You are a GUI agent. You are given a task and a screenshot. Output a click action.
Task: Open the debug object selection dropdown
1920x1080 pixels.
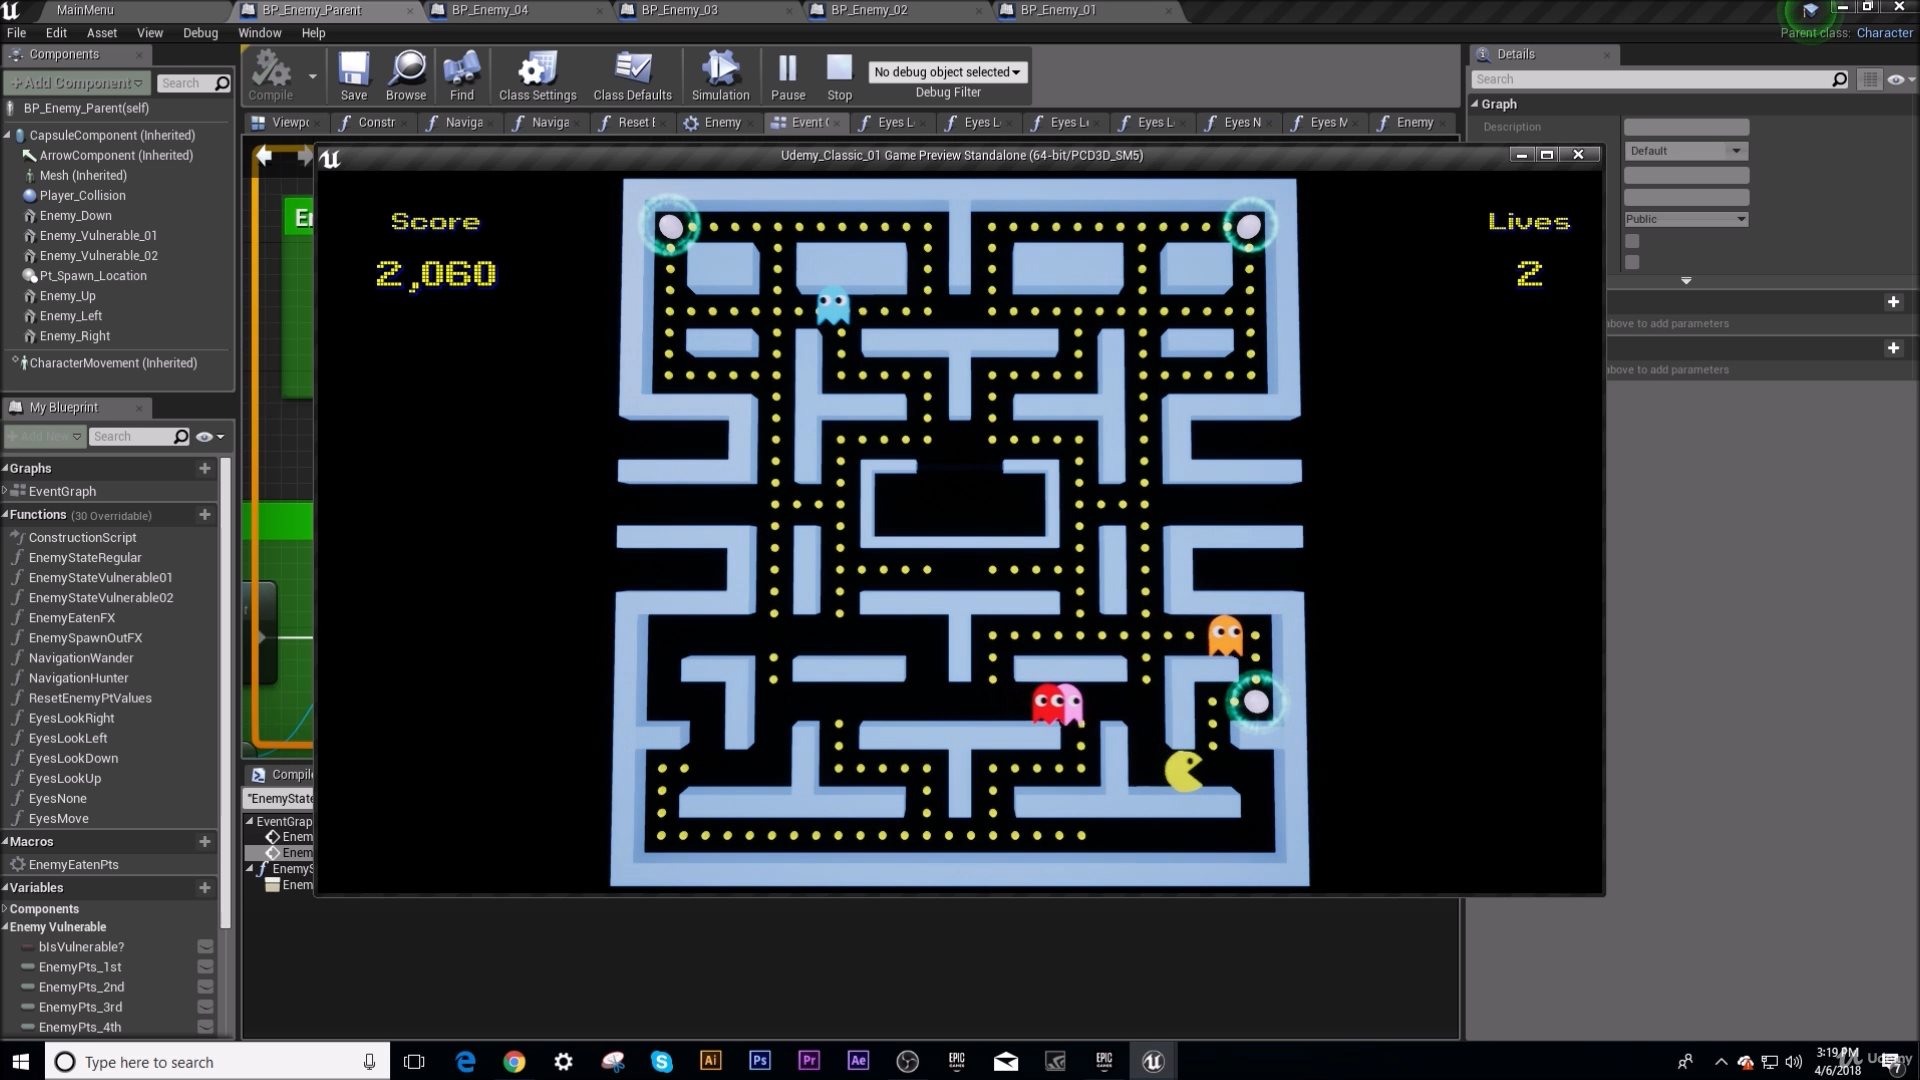947,72
